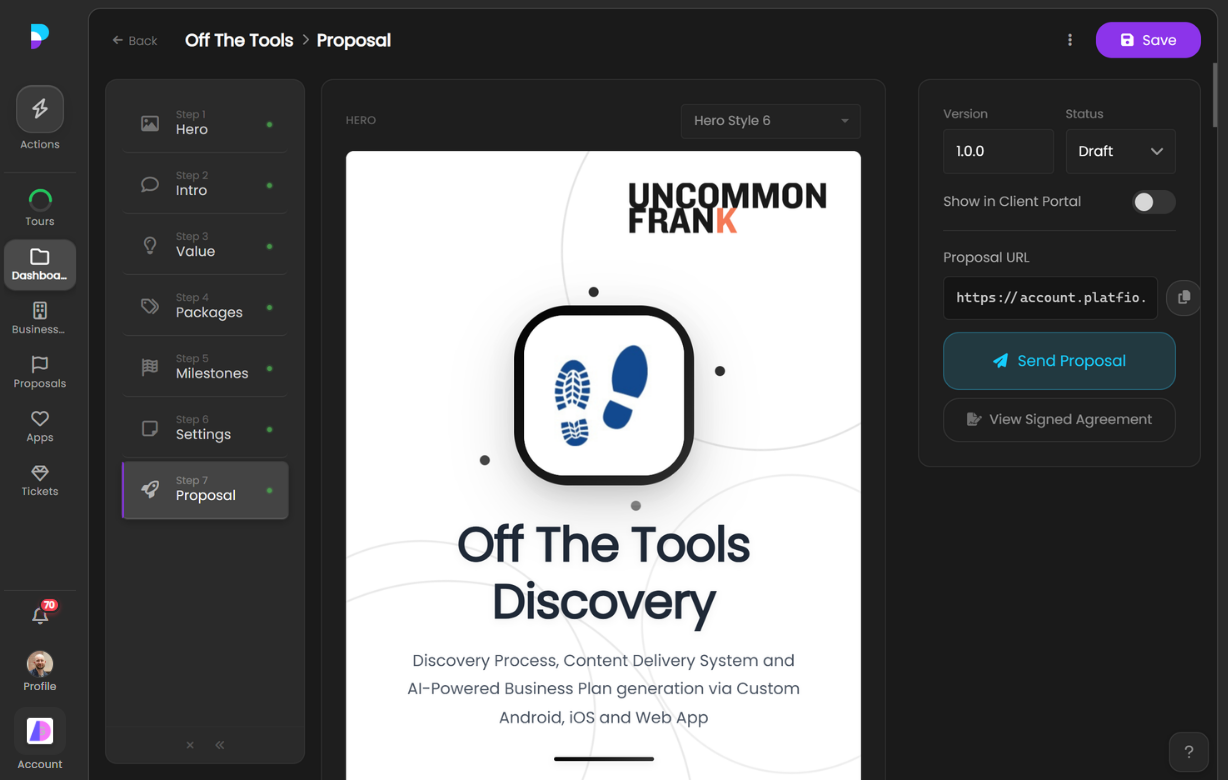Open the Actions panel from the sidebar
Viewport: 1228px width, 780px height.
tap(39, 108)
